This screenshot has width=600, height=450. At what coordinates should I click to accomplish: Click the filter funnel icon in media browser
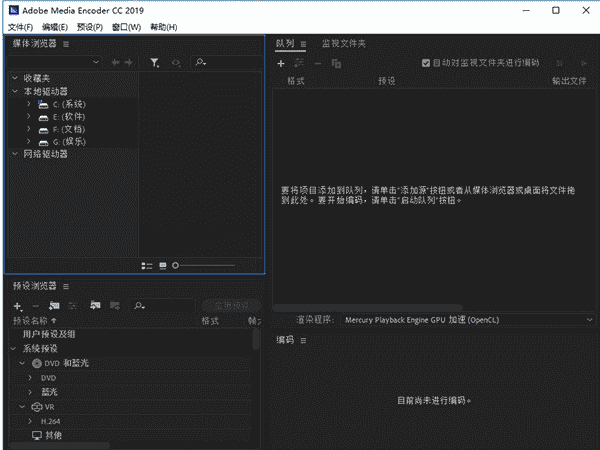(x=154, y=63)
